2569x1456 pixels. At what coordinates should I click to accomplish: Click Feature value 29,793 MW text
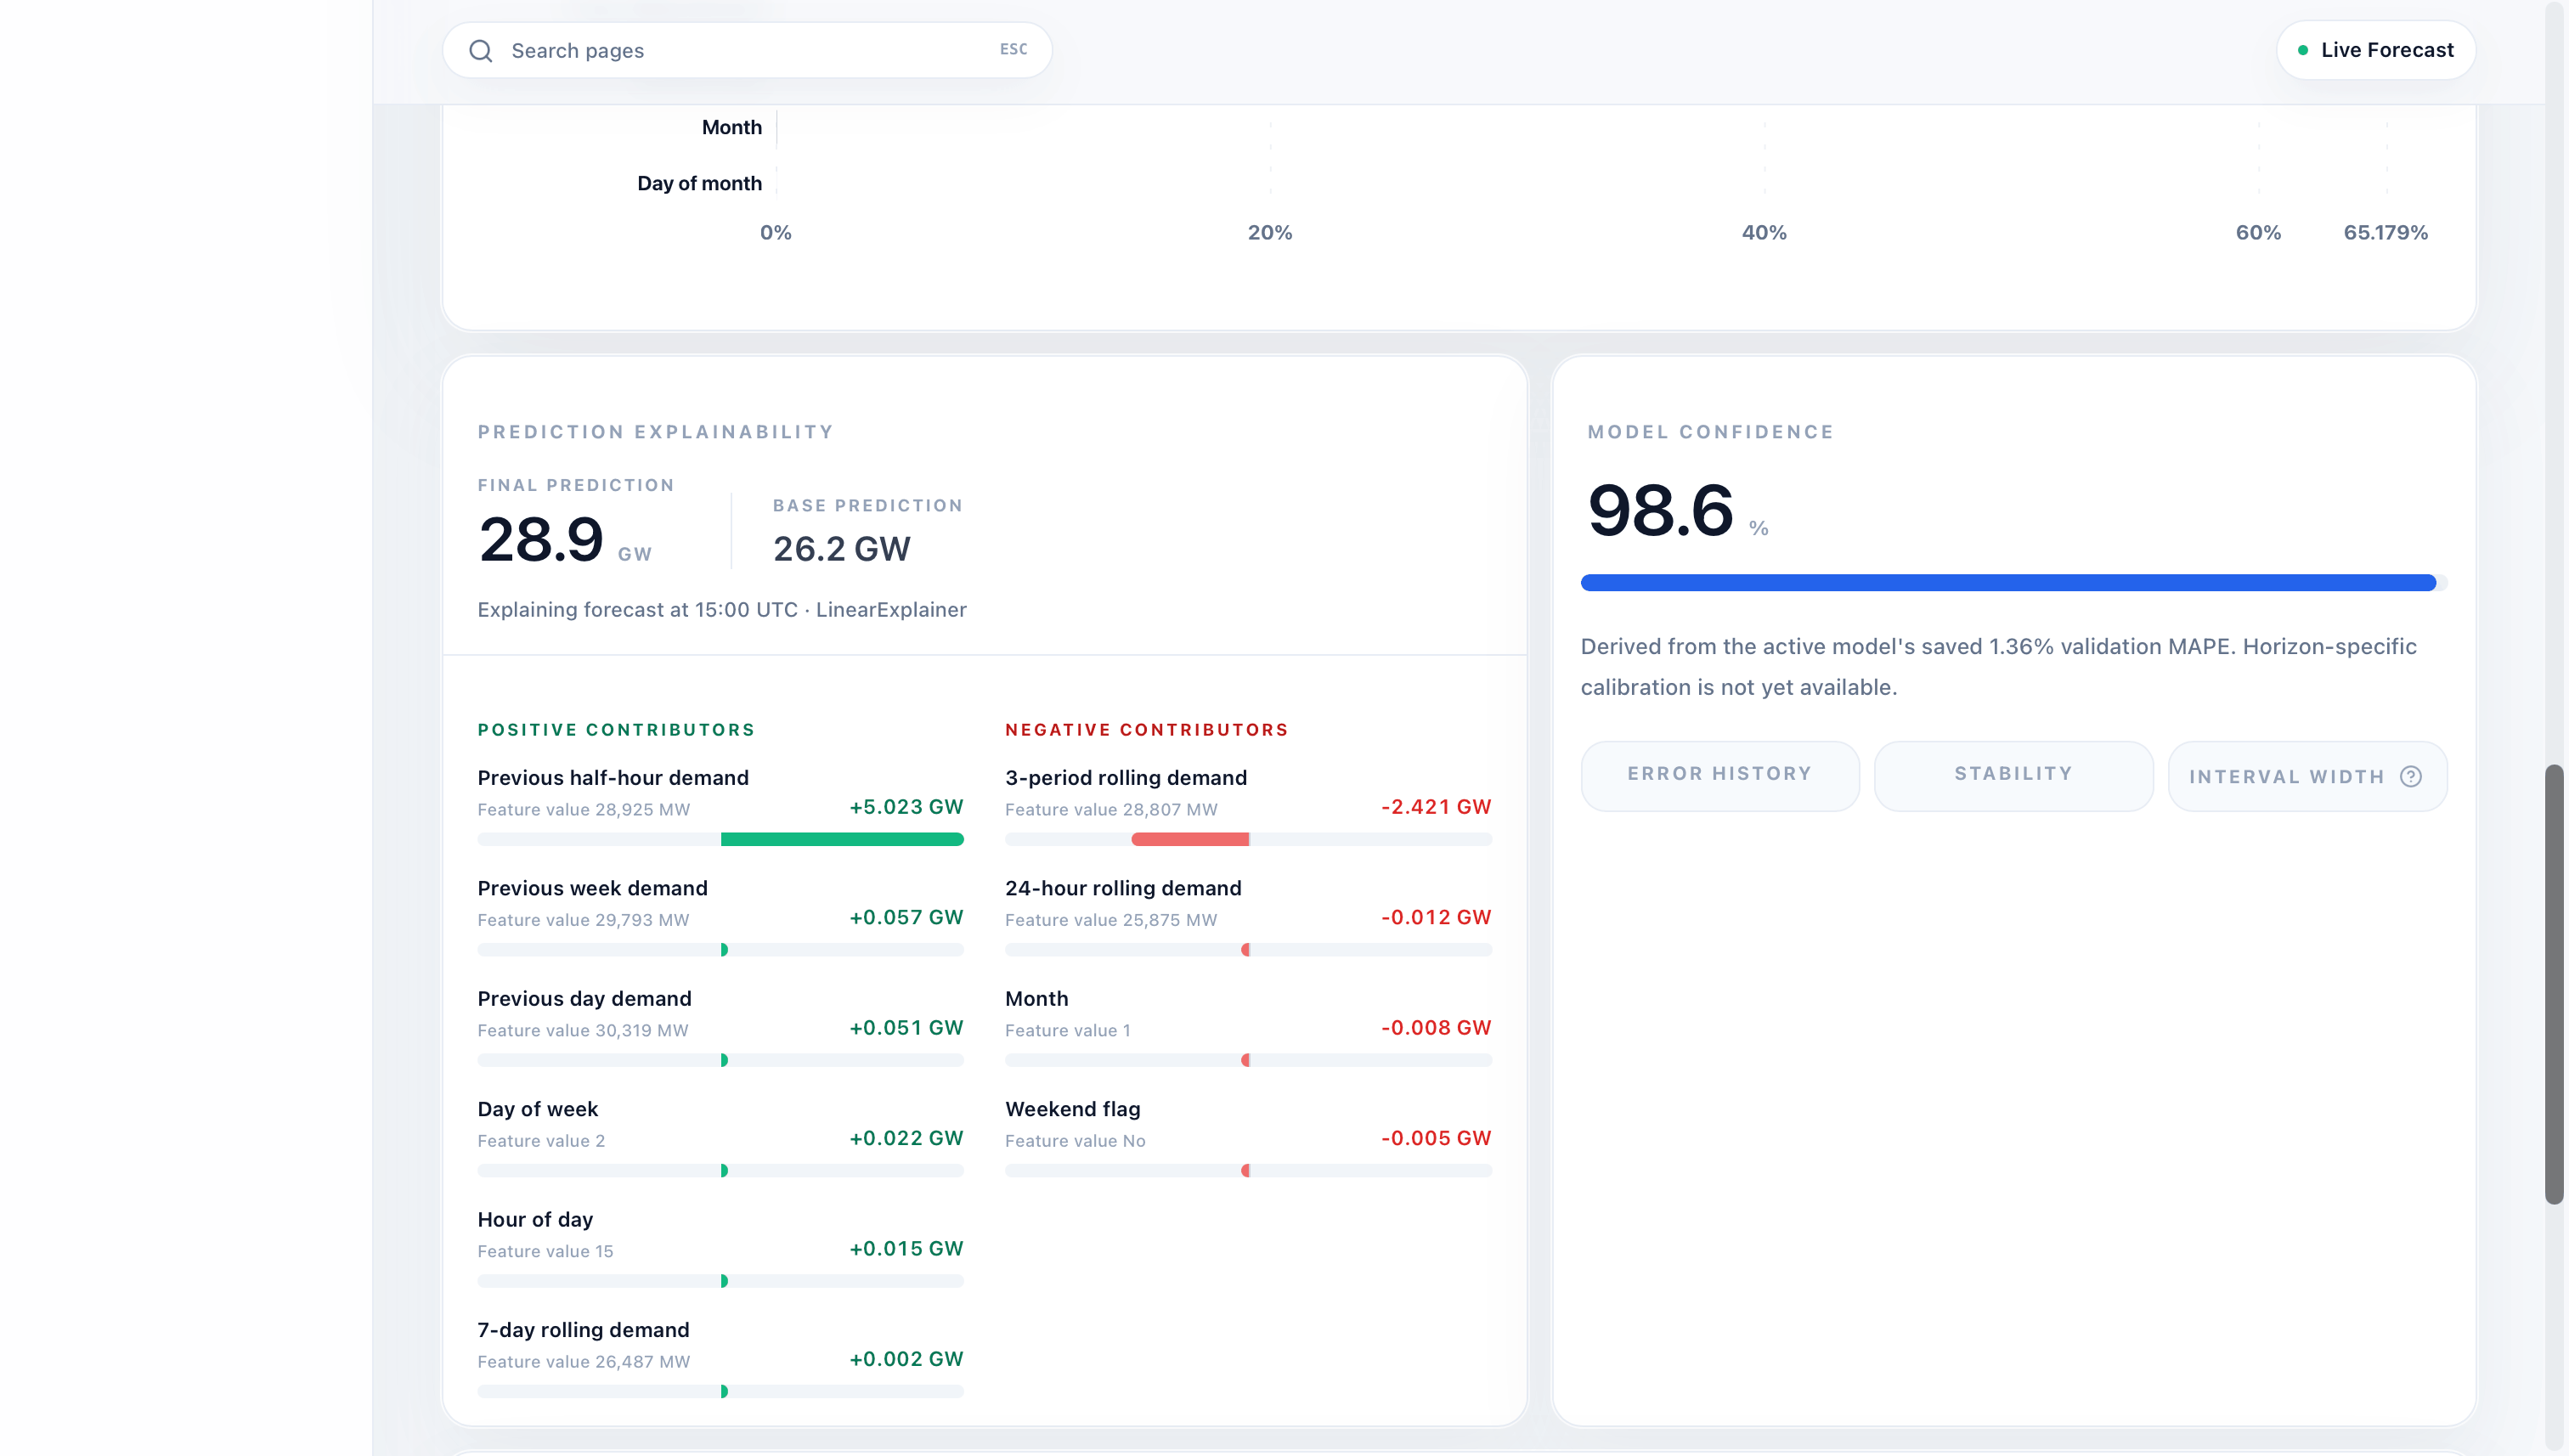tap(583, 920)
